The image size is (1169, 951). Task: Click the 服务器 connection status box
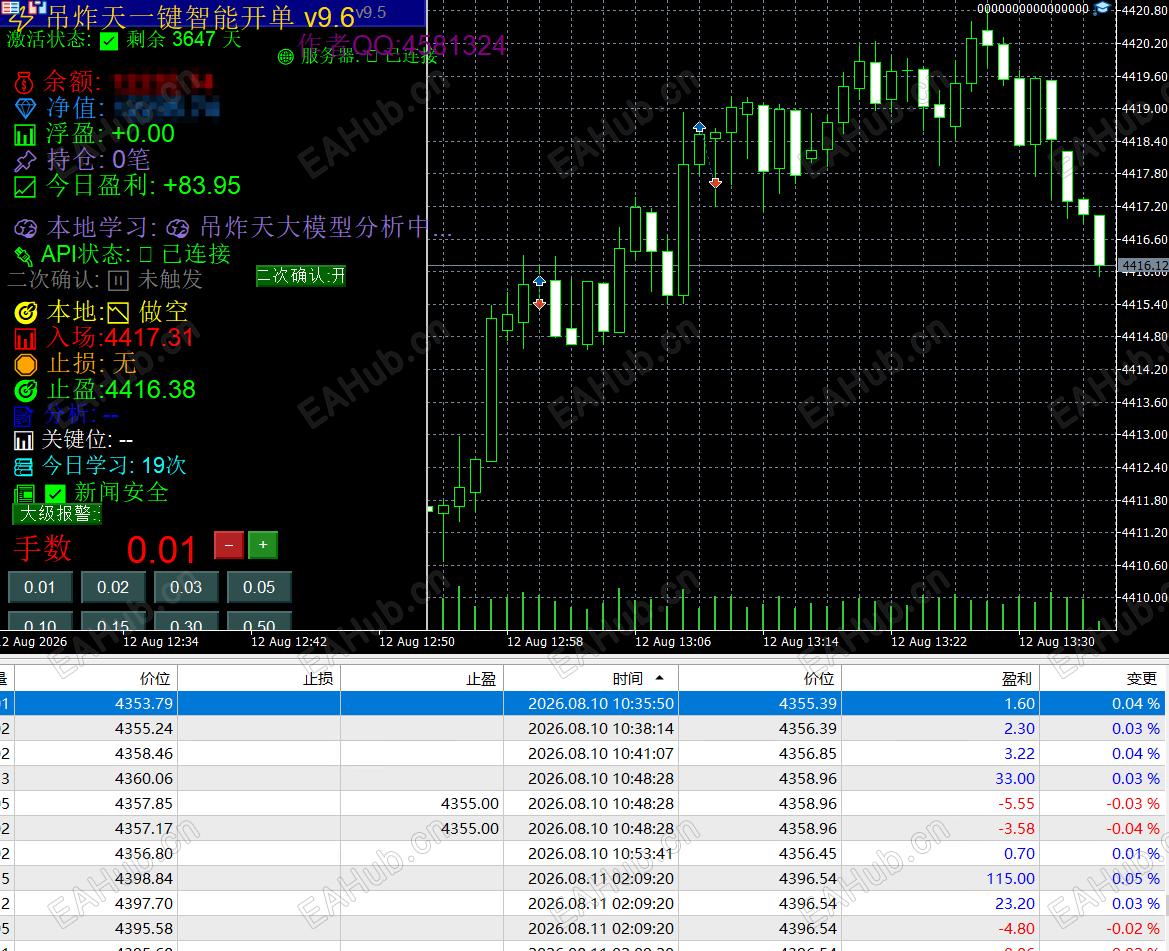click(x=372, y=57)
